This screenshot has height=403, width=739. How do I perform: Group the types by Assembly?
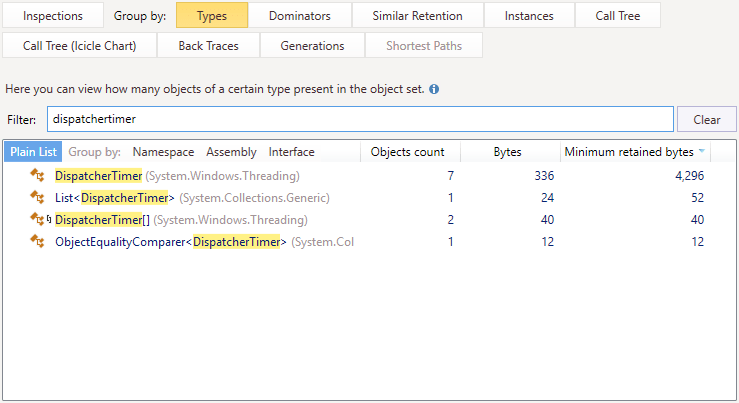231,152
